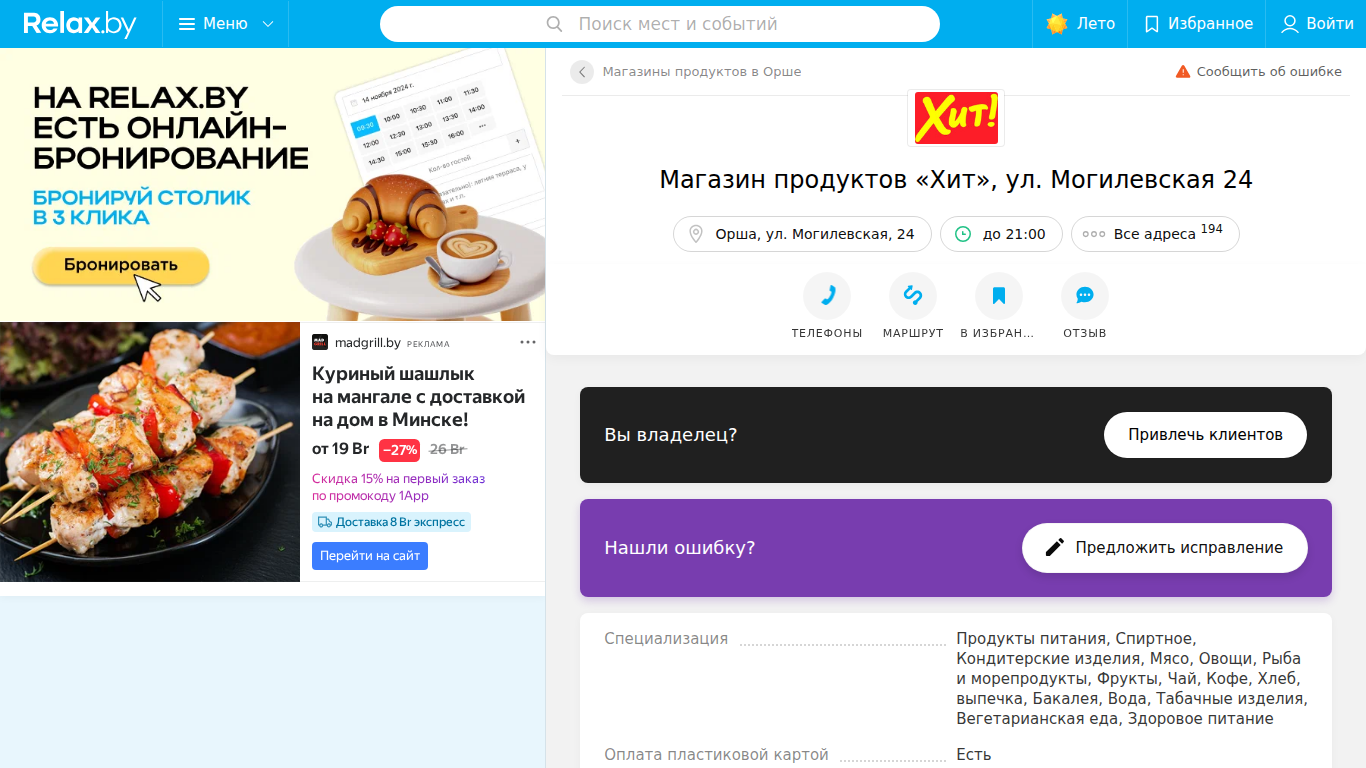Viewport: 1366px width, 768px height.
Task: Click the Специализация label
Action: [x=666, y=639]
